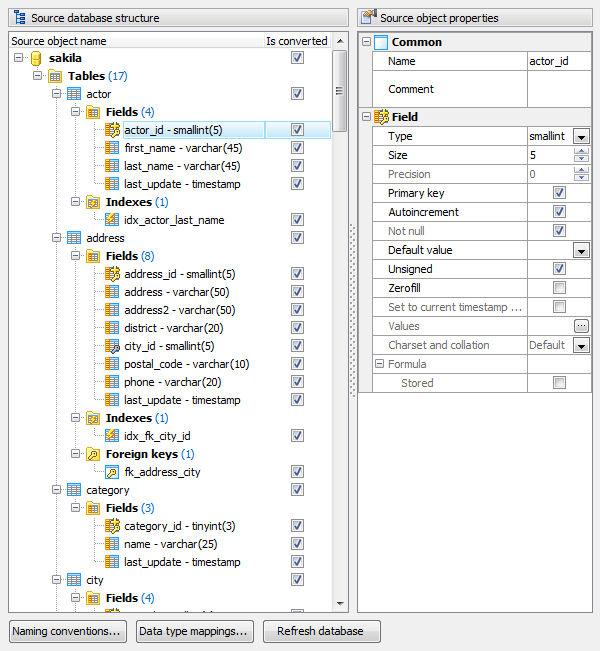This screenshot has width=600, height=651.
Task: Click the Foreign keys folder icon
Action: (x=93, y=454)
